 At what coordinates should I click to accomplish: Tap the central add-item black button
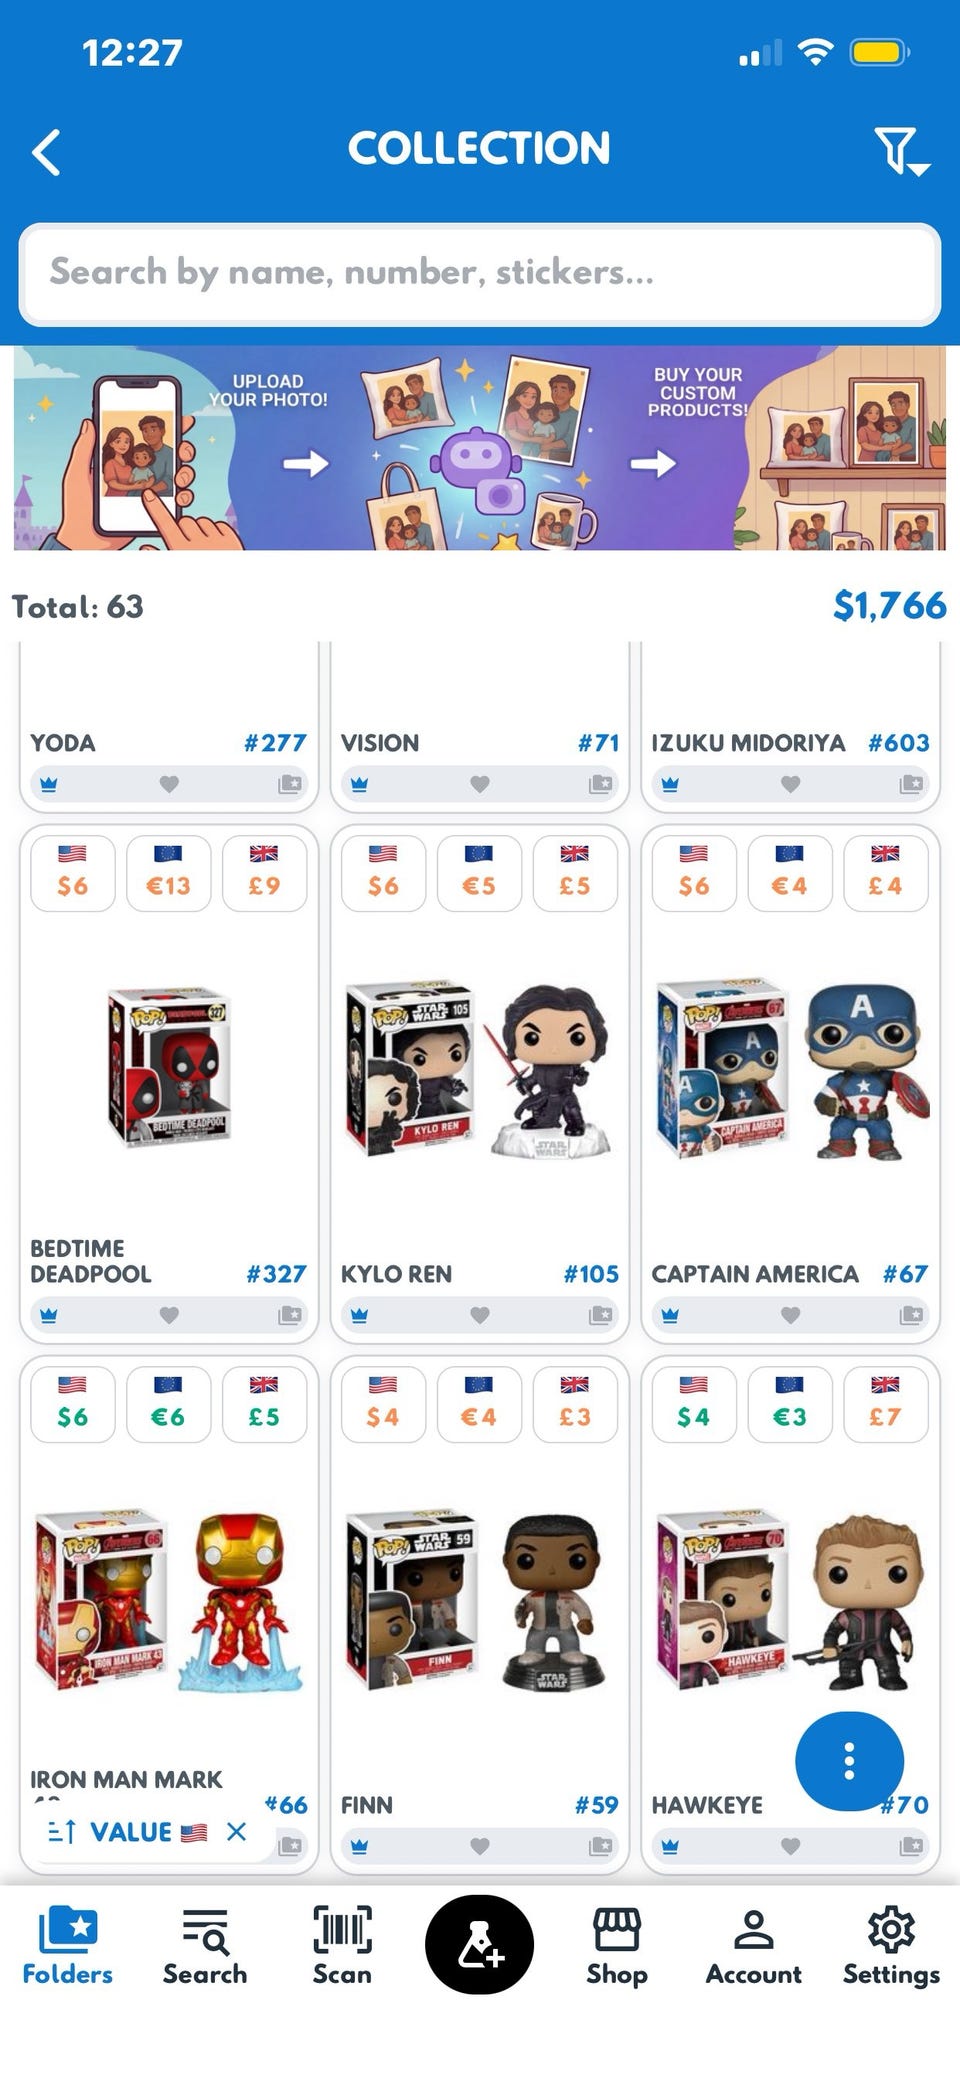tap(479, 1944)
